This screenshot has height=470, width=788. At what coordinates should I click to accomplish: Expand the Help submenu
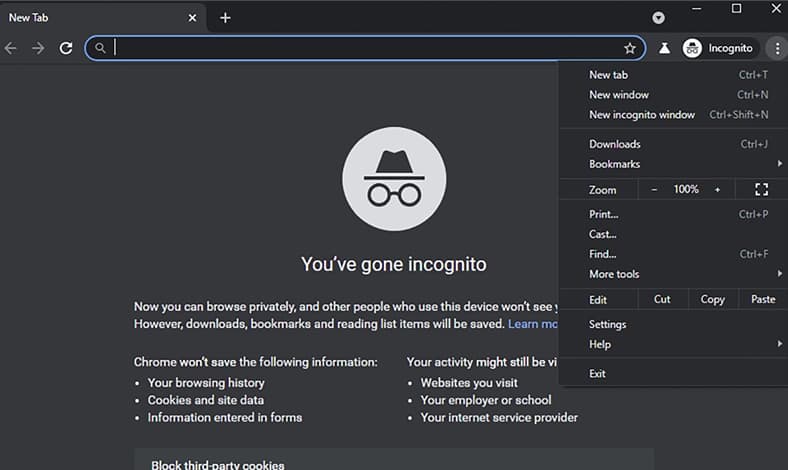pos(673,344)
